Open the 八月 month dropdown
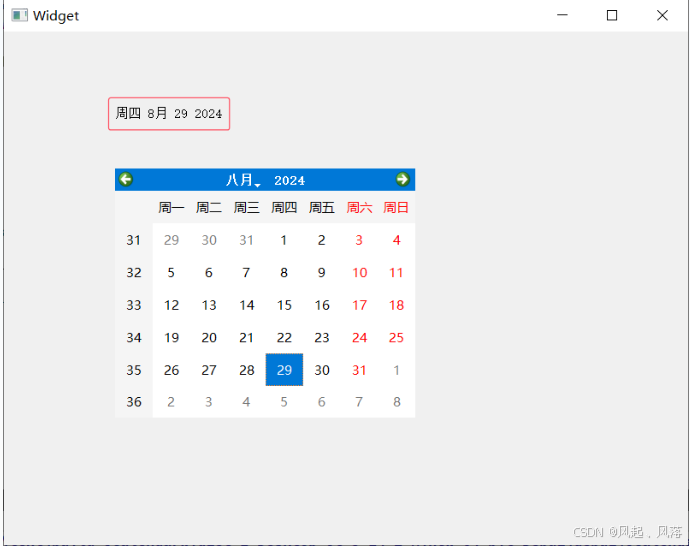Screen dimensions: 690x546 pyautogui.click(x=243, y=180)
